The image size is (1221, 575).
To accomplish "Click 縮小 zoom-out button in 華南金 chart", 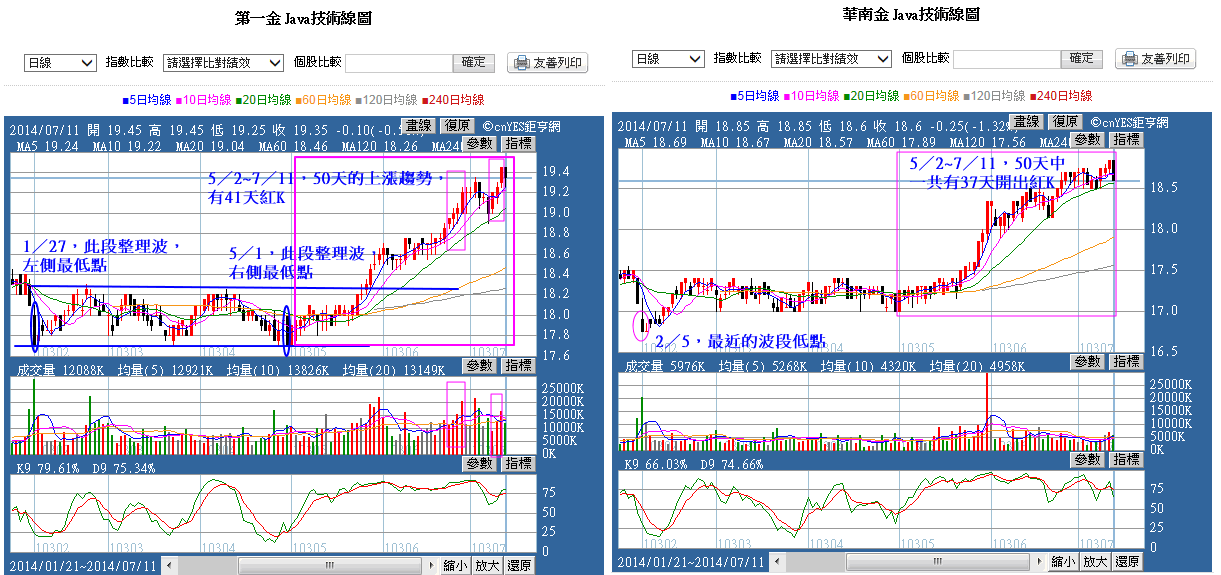I will pyautogui.click(x=1063, y=562).
